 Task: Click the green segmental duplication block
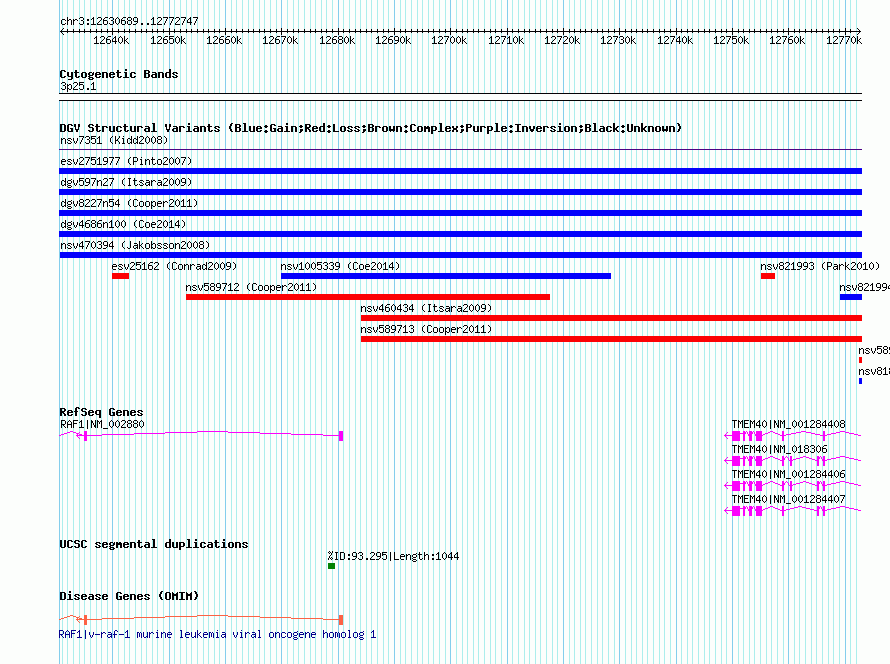pos(331,566)
